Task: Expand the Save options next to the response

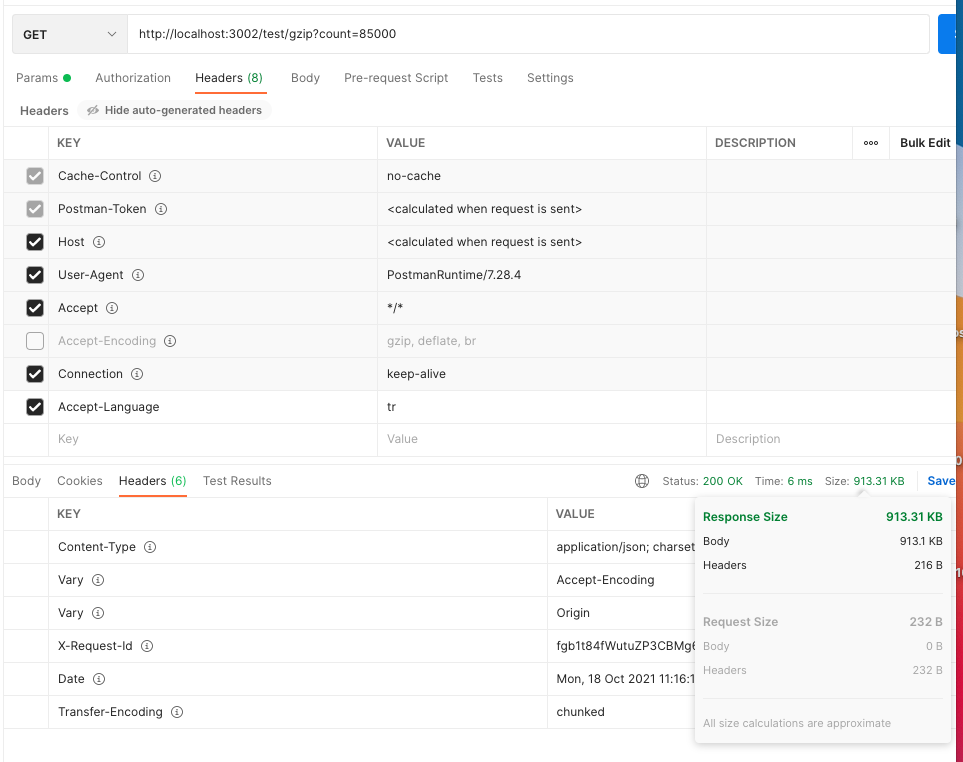Action: [940, 481]
